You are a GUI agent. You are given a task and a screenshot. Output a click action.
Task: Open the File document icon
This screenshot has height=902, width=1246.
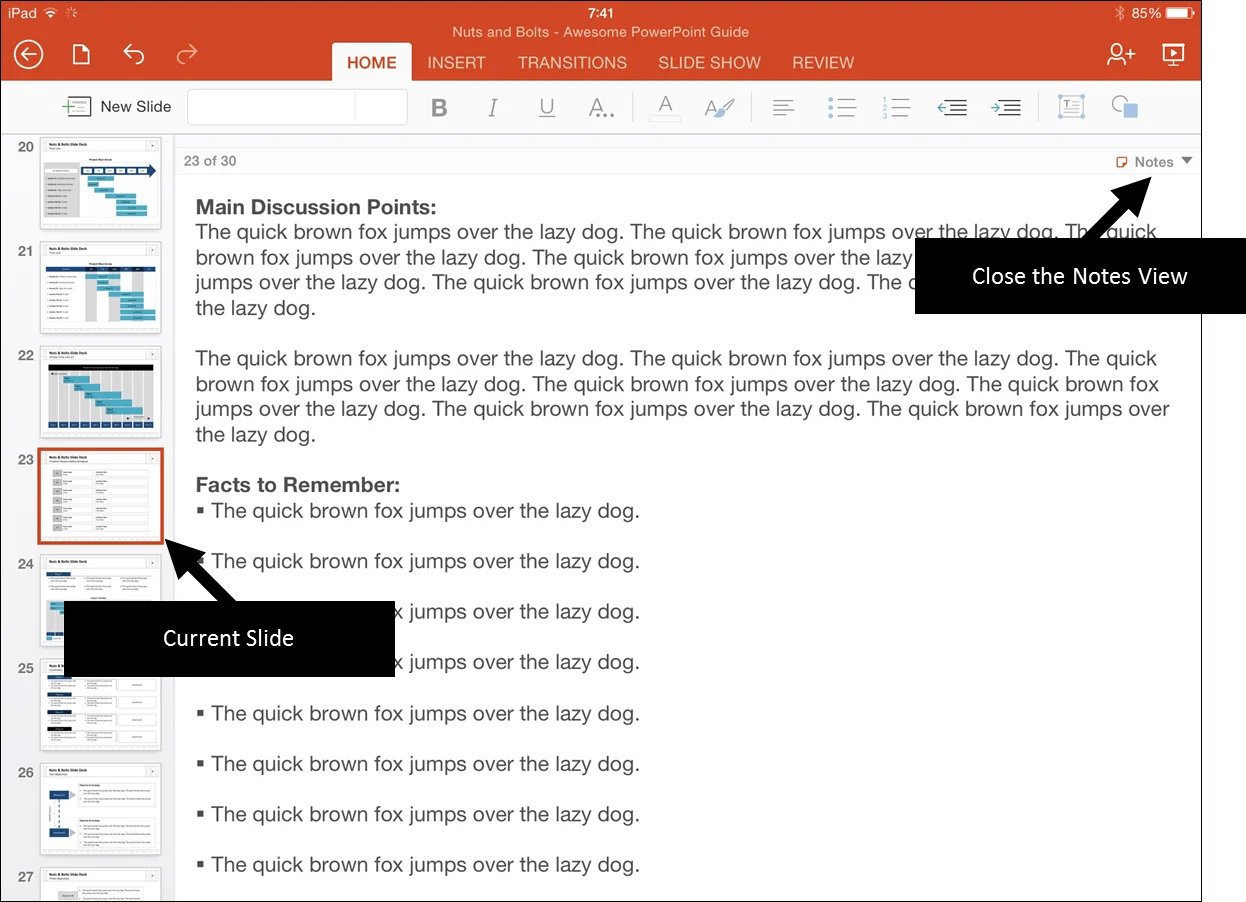[80, 54]
